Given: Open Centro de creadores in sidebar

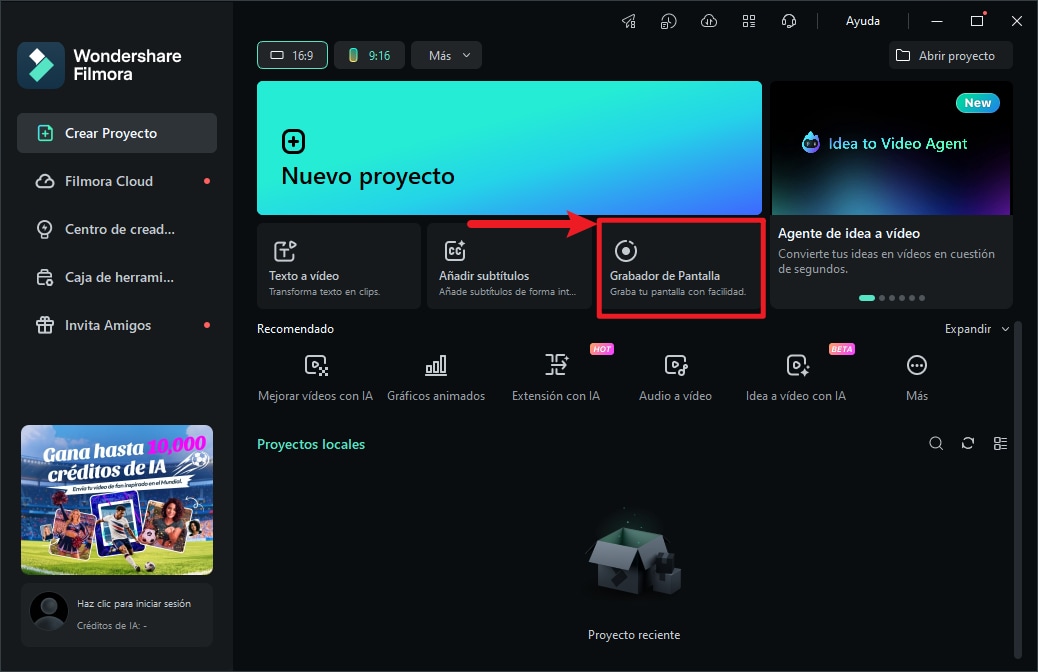Looking at the screenshot, I should coord(117,230).
